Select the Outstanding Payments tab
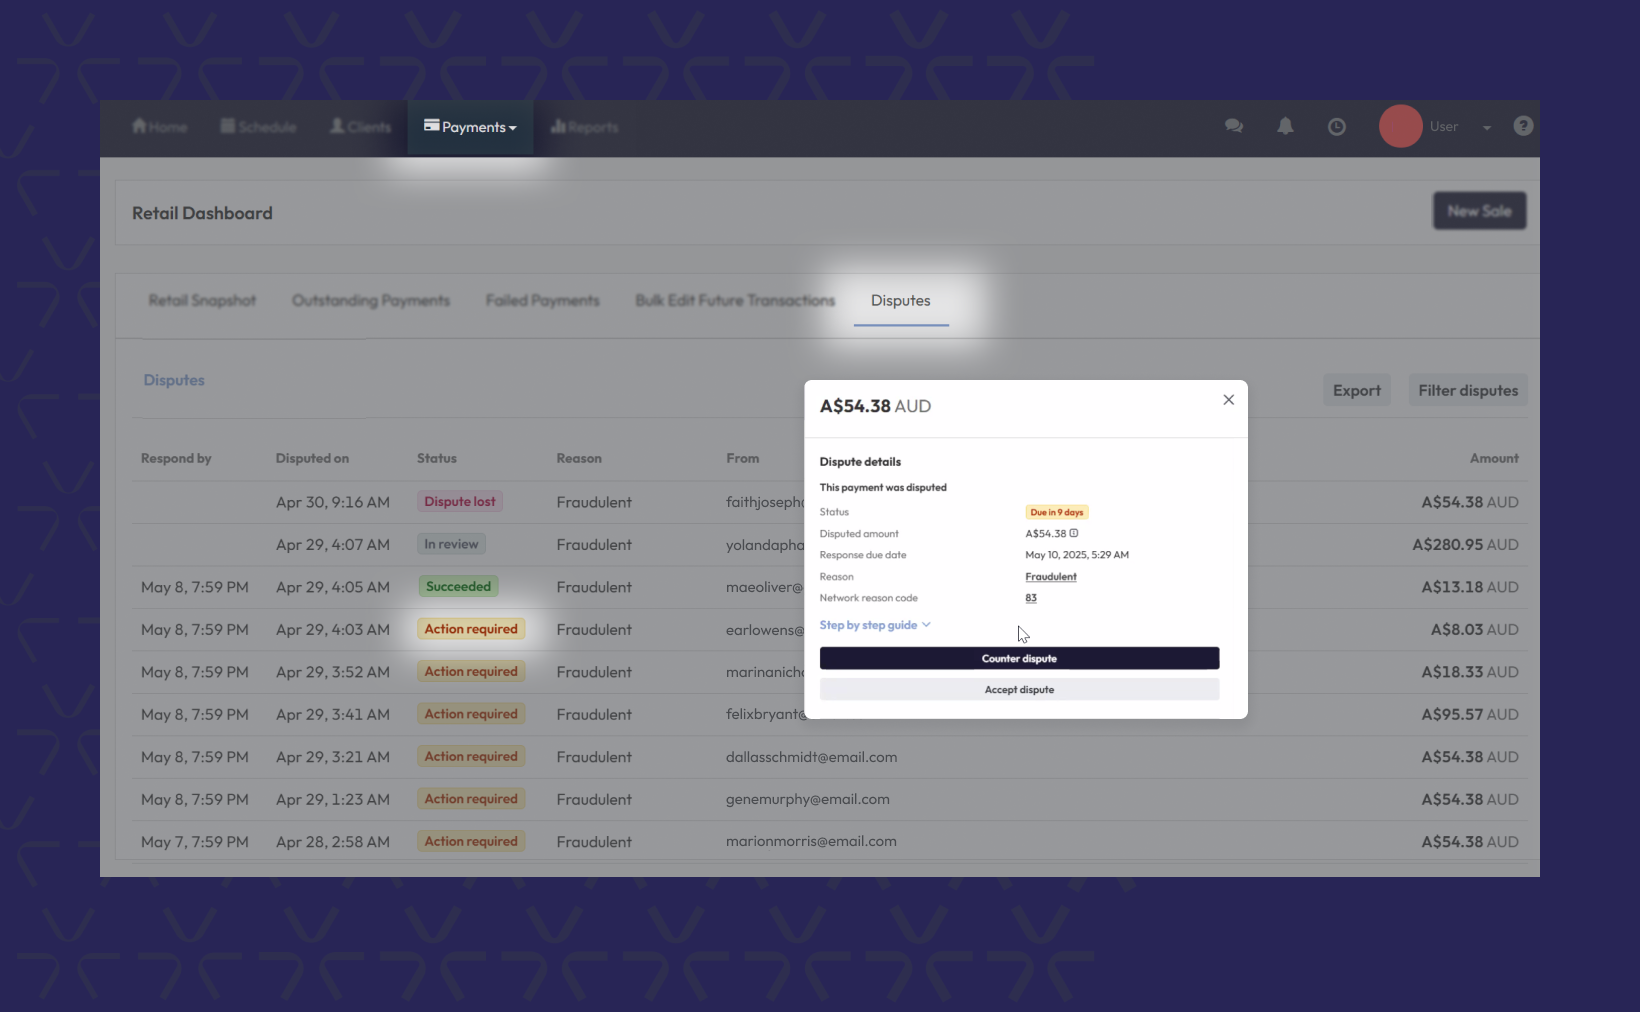Viewport: 1640px width, 1012px height. click(x=370, y=301)
